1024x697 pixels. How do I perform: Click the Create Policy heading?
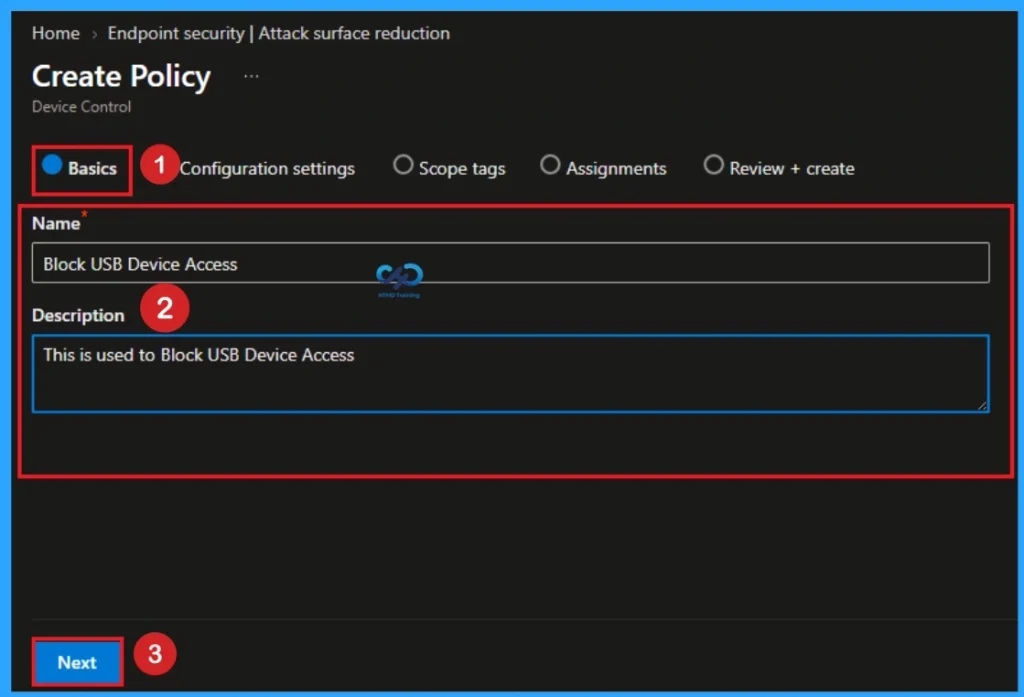click(121, 76)
